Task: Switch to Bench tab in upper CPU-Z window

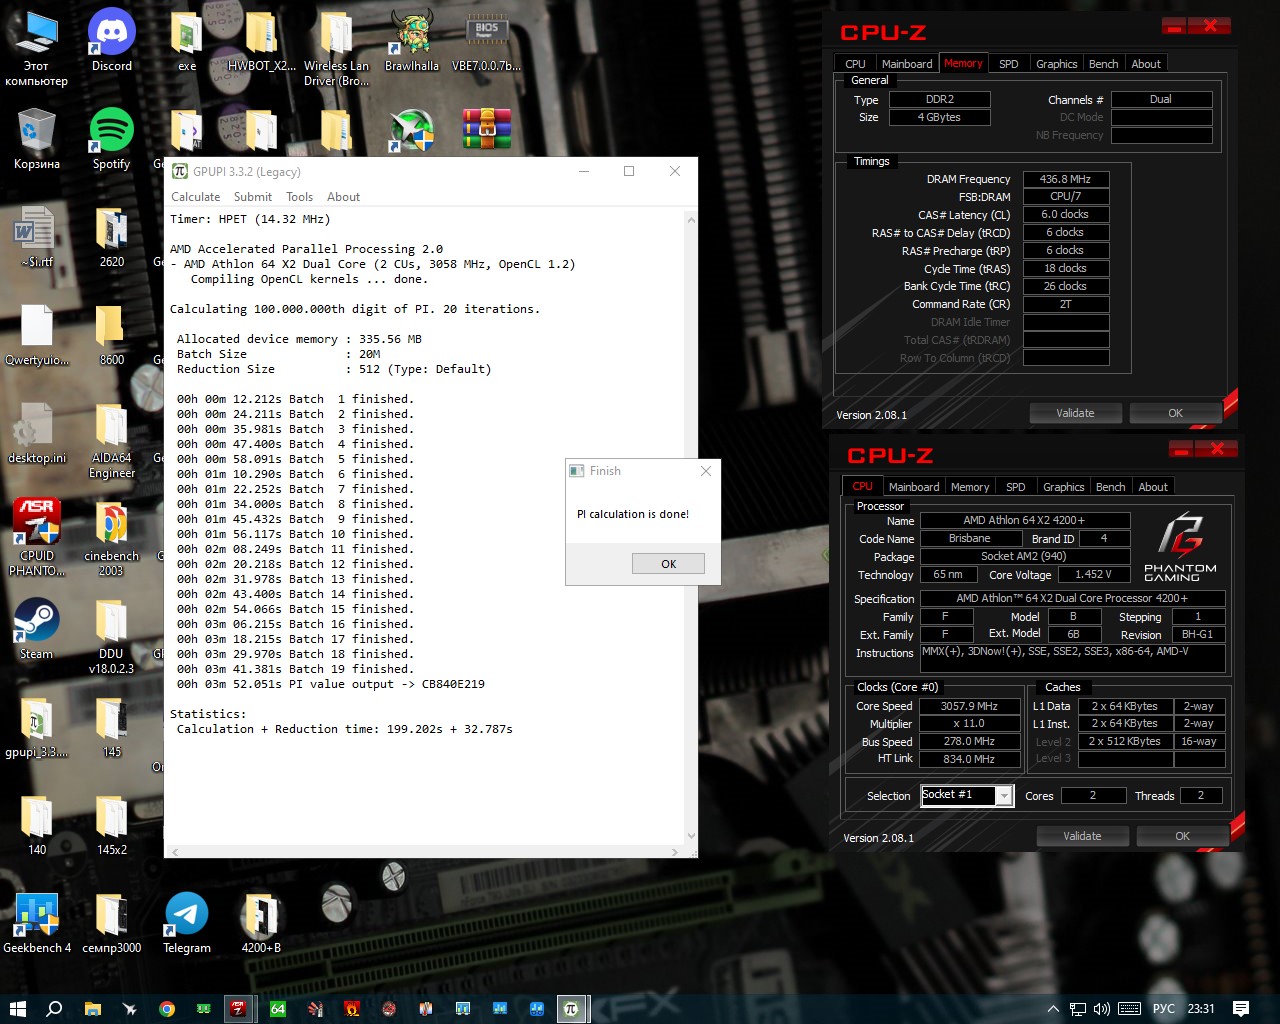Action: [1103, 64]
